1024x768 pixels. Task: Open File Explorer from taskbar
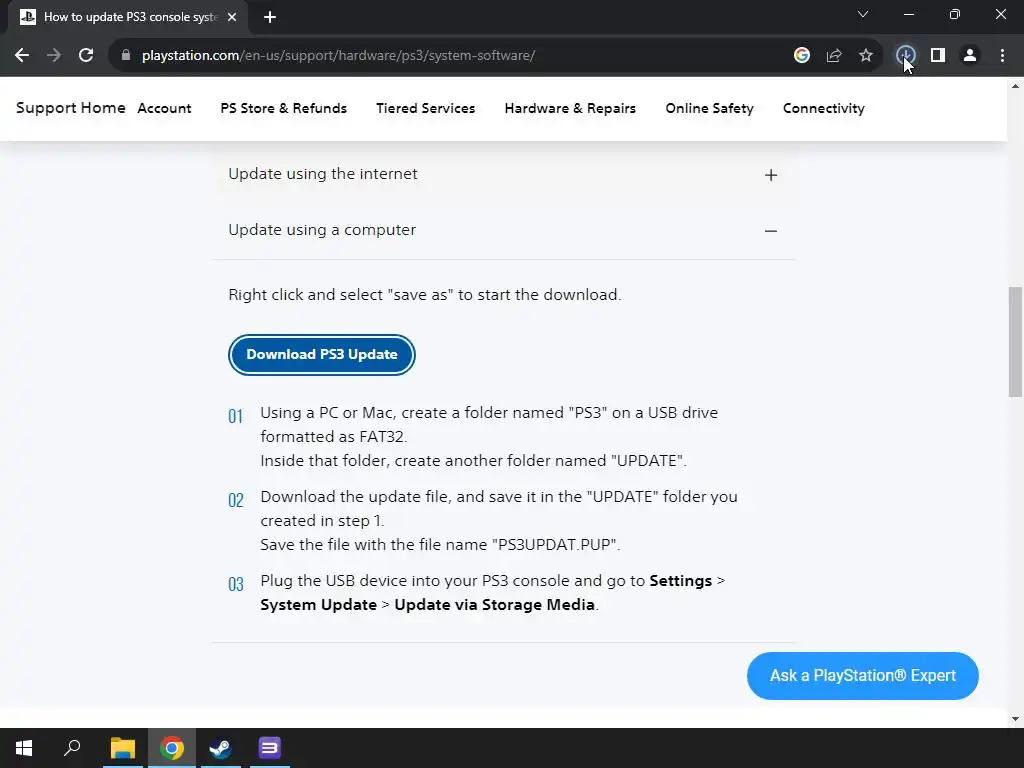(x=122, y=748)
